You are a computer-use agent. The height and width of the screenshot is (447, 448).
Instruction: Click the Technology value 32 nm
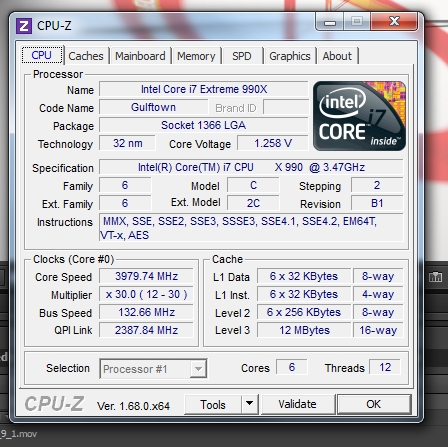click(x=127, y=143)
